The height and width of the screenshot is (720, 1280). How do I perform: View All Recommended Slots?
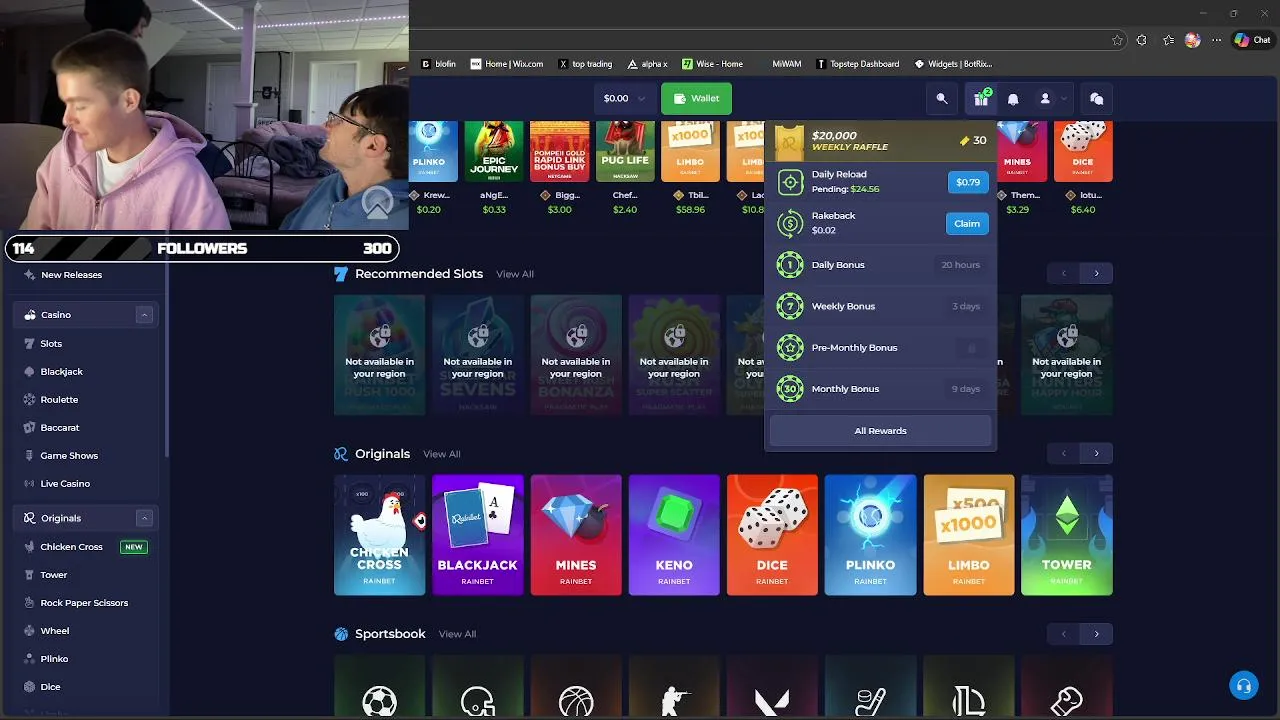[x=515, y=274]
